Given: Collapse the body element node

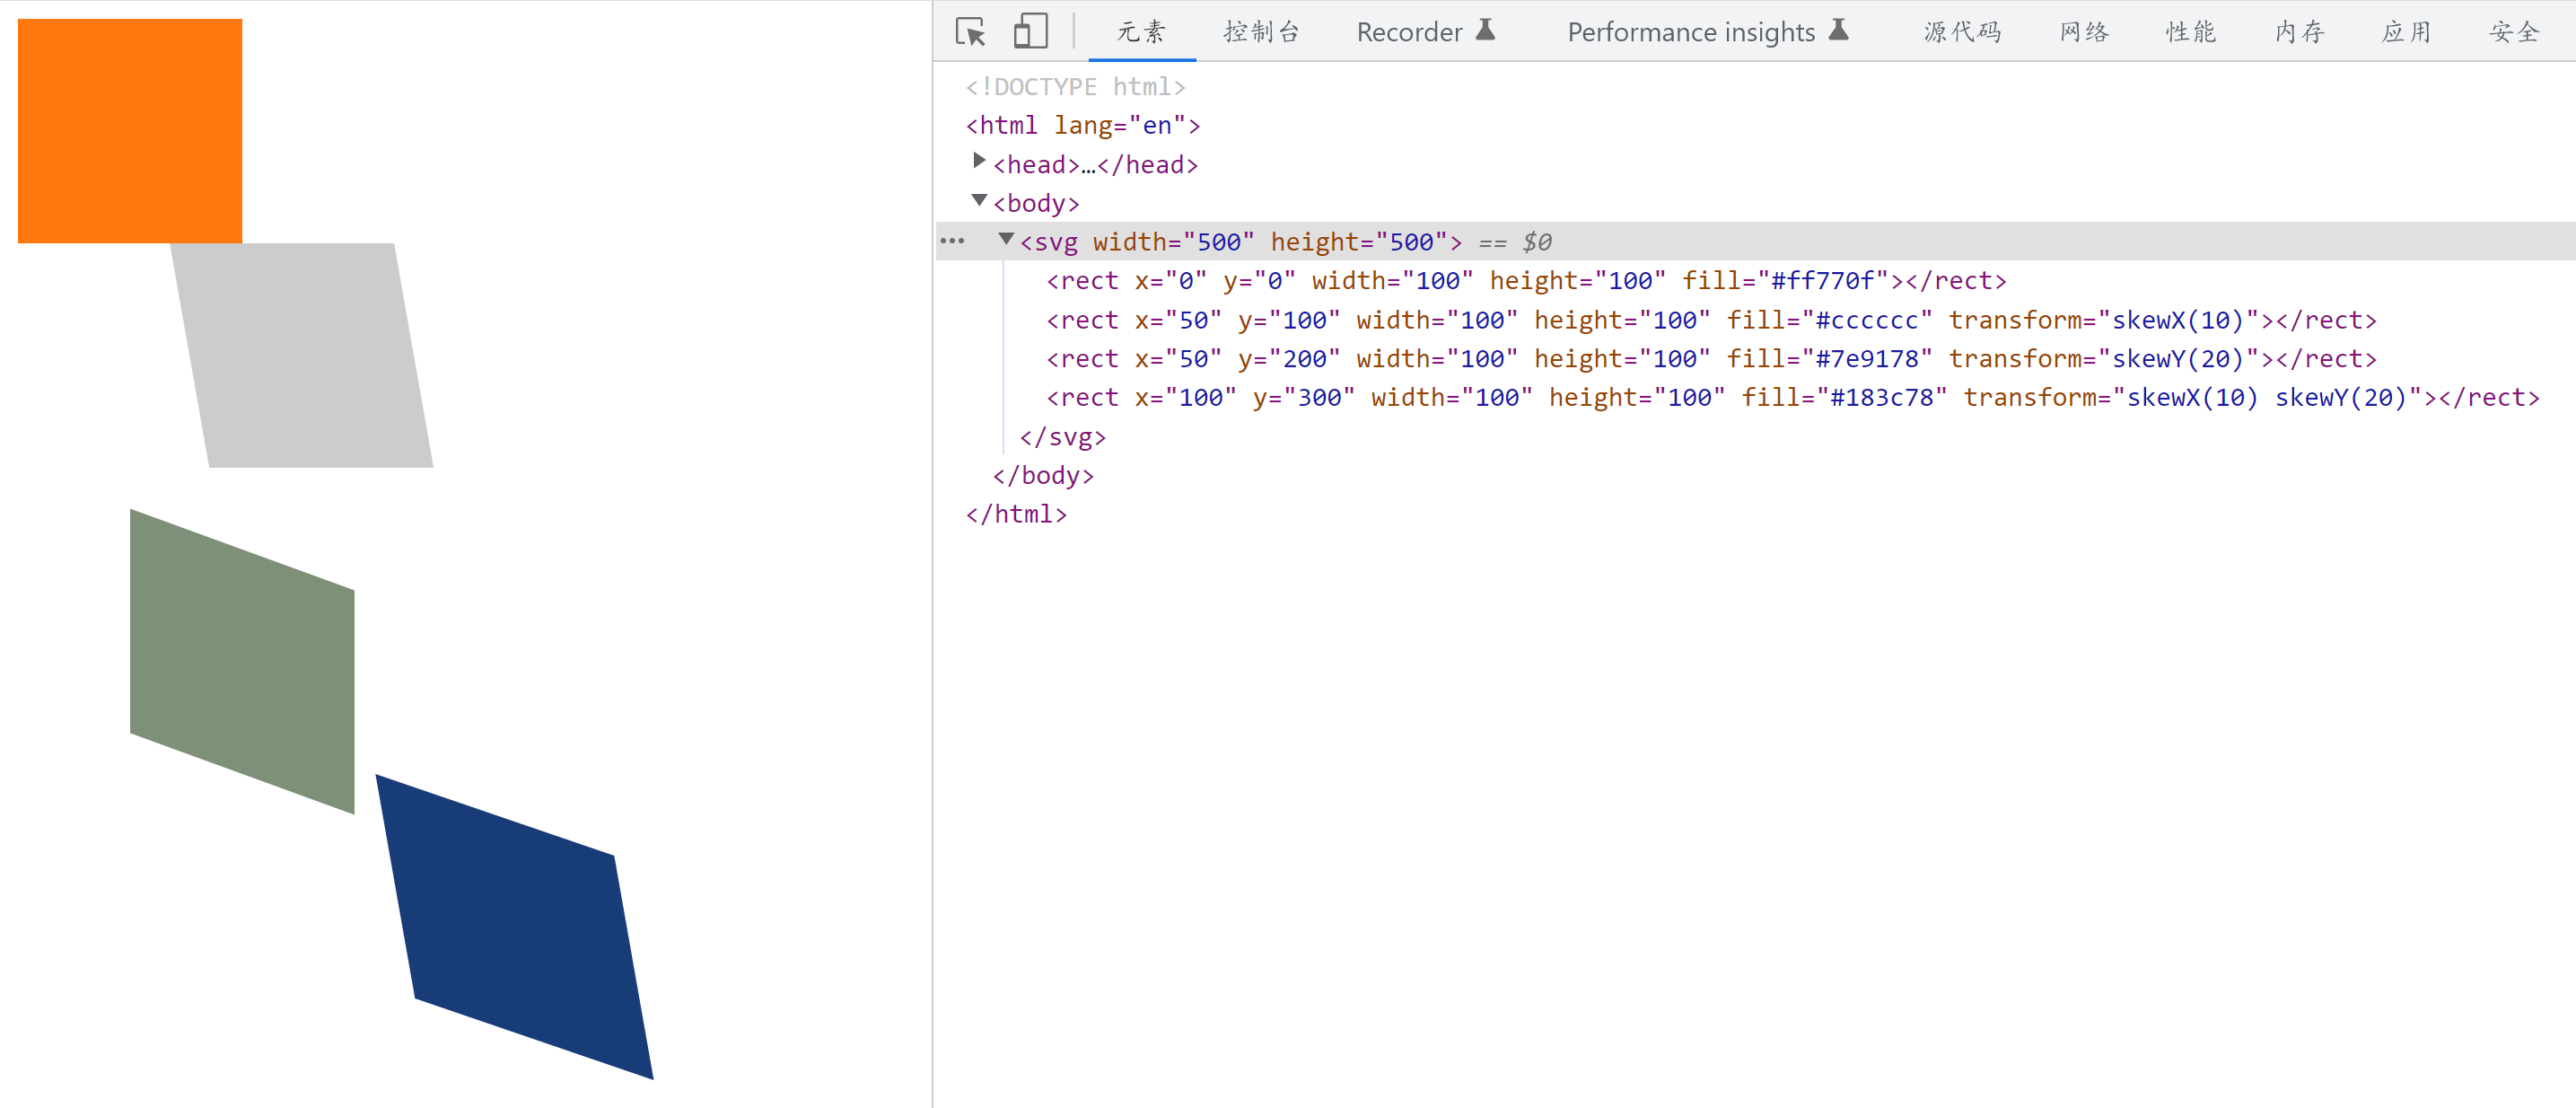Looking at the screenshot, I should pos(979,201).
